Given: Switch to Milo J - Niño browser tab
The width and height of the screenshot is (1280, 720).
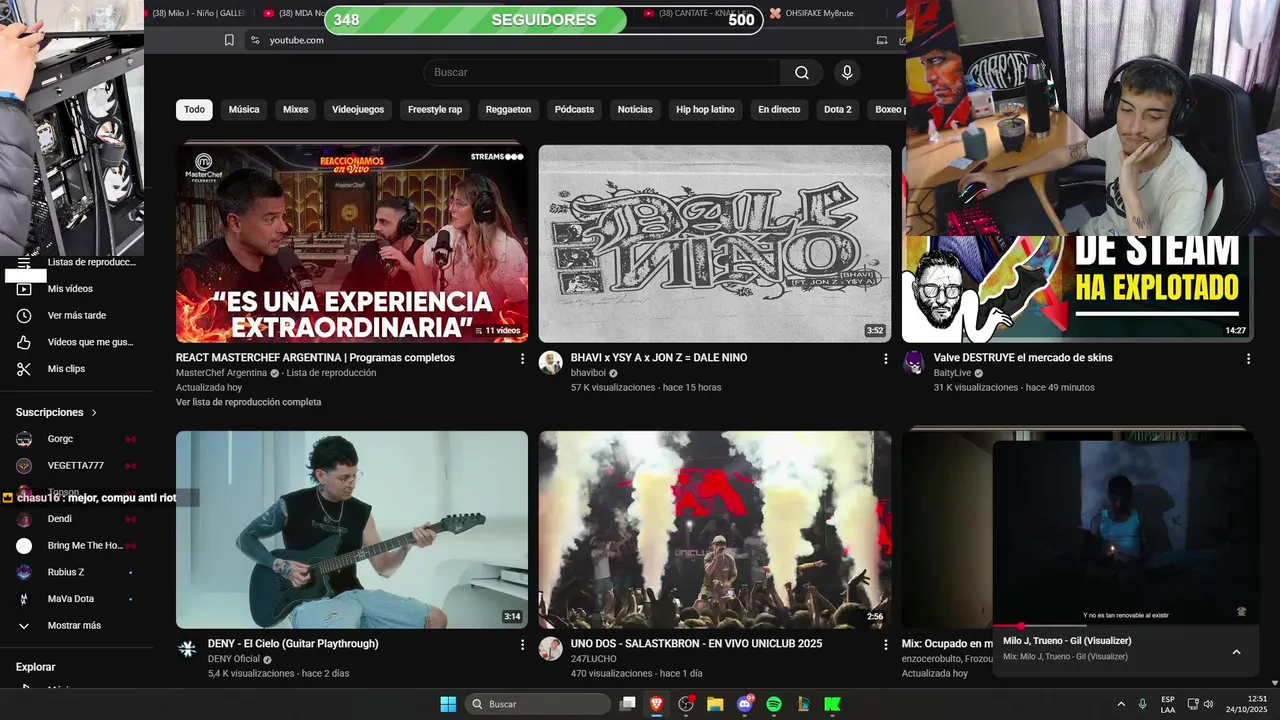Looking at the screenshot, I should coord(198,13).
